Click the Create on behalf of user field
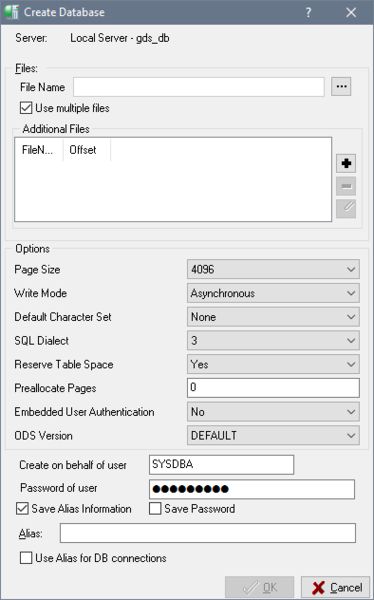This screenshot has height=600, width=374. coord(222,465)
